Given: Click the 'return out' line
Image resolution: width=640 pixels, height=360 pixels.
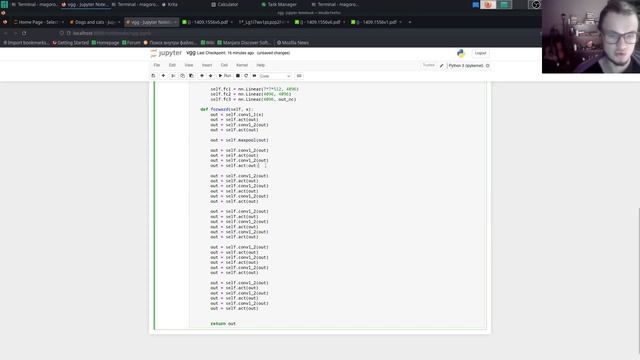Looking at the screenshot, I should pyautogui.click(x=223, y=324).
